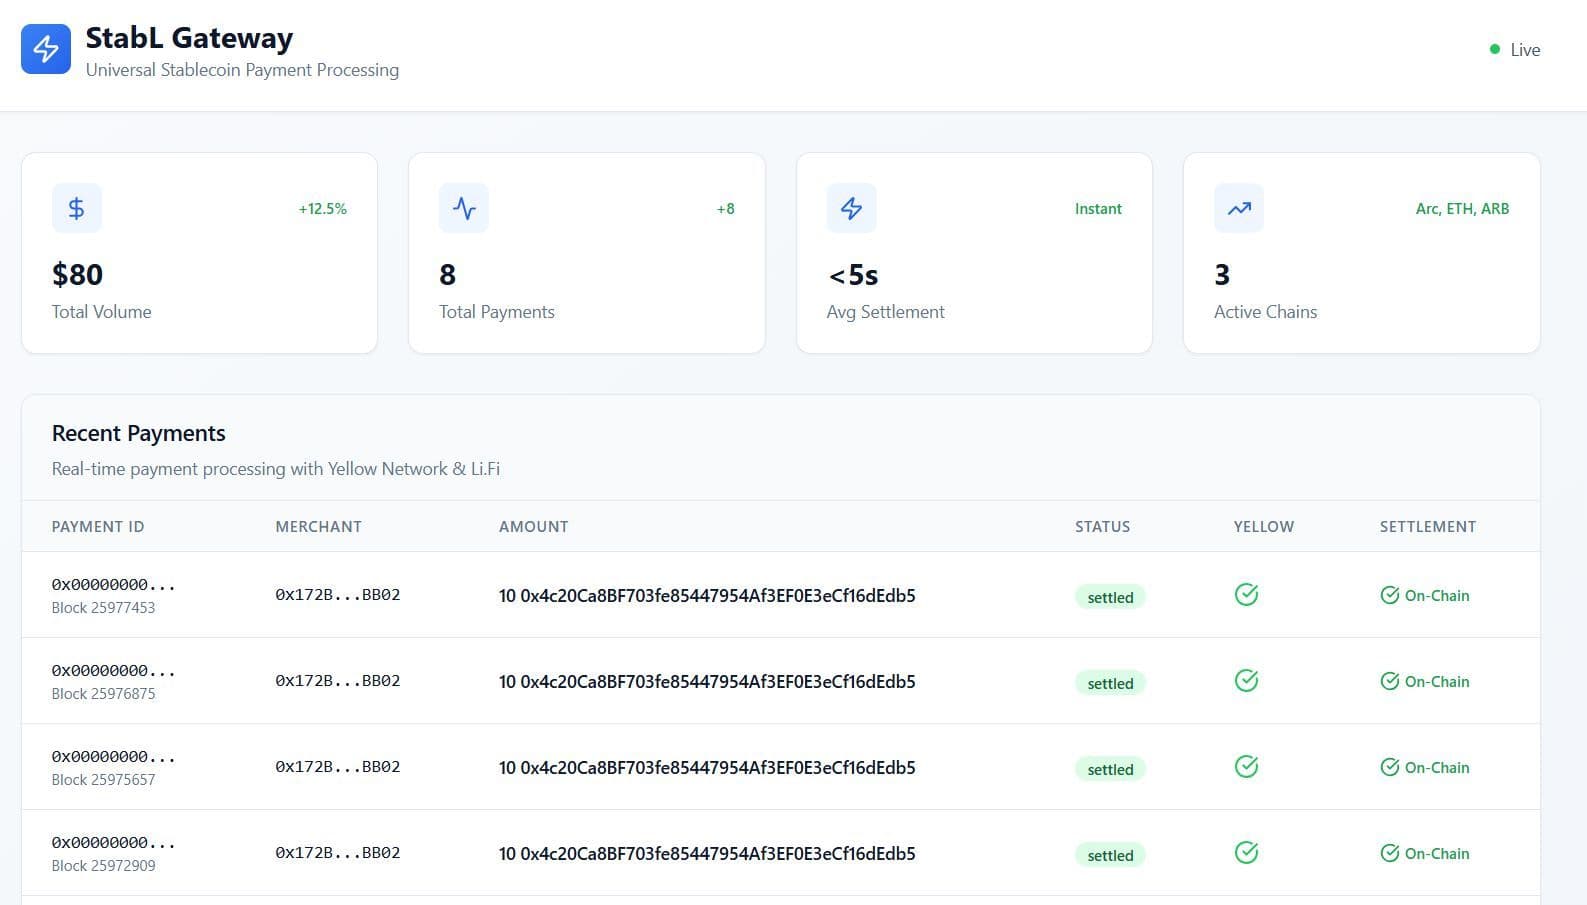Click the dollar sign icon on Total Volume card
The width and height of the screenshot is (1587, 905).
tap(76, 208)
